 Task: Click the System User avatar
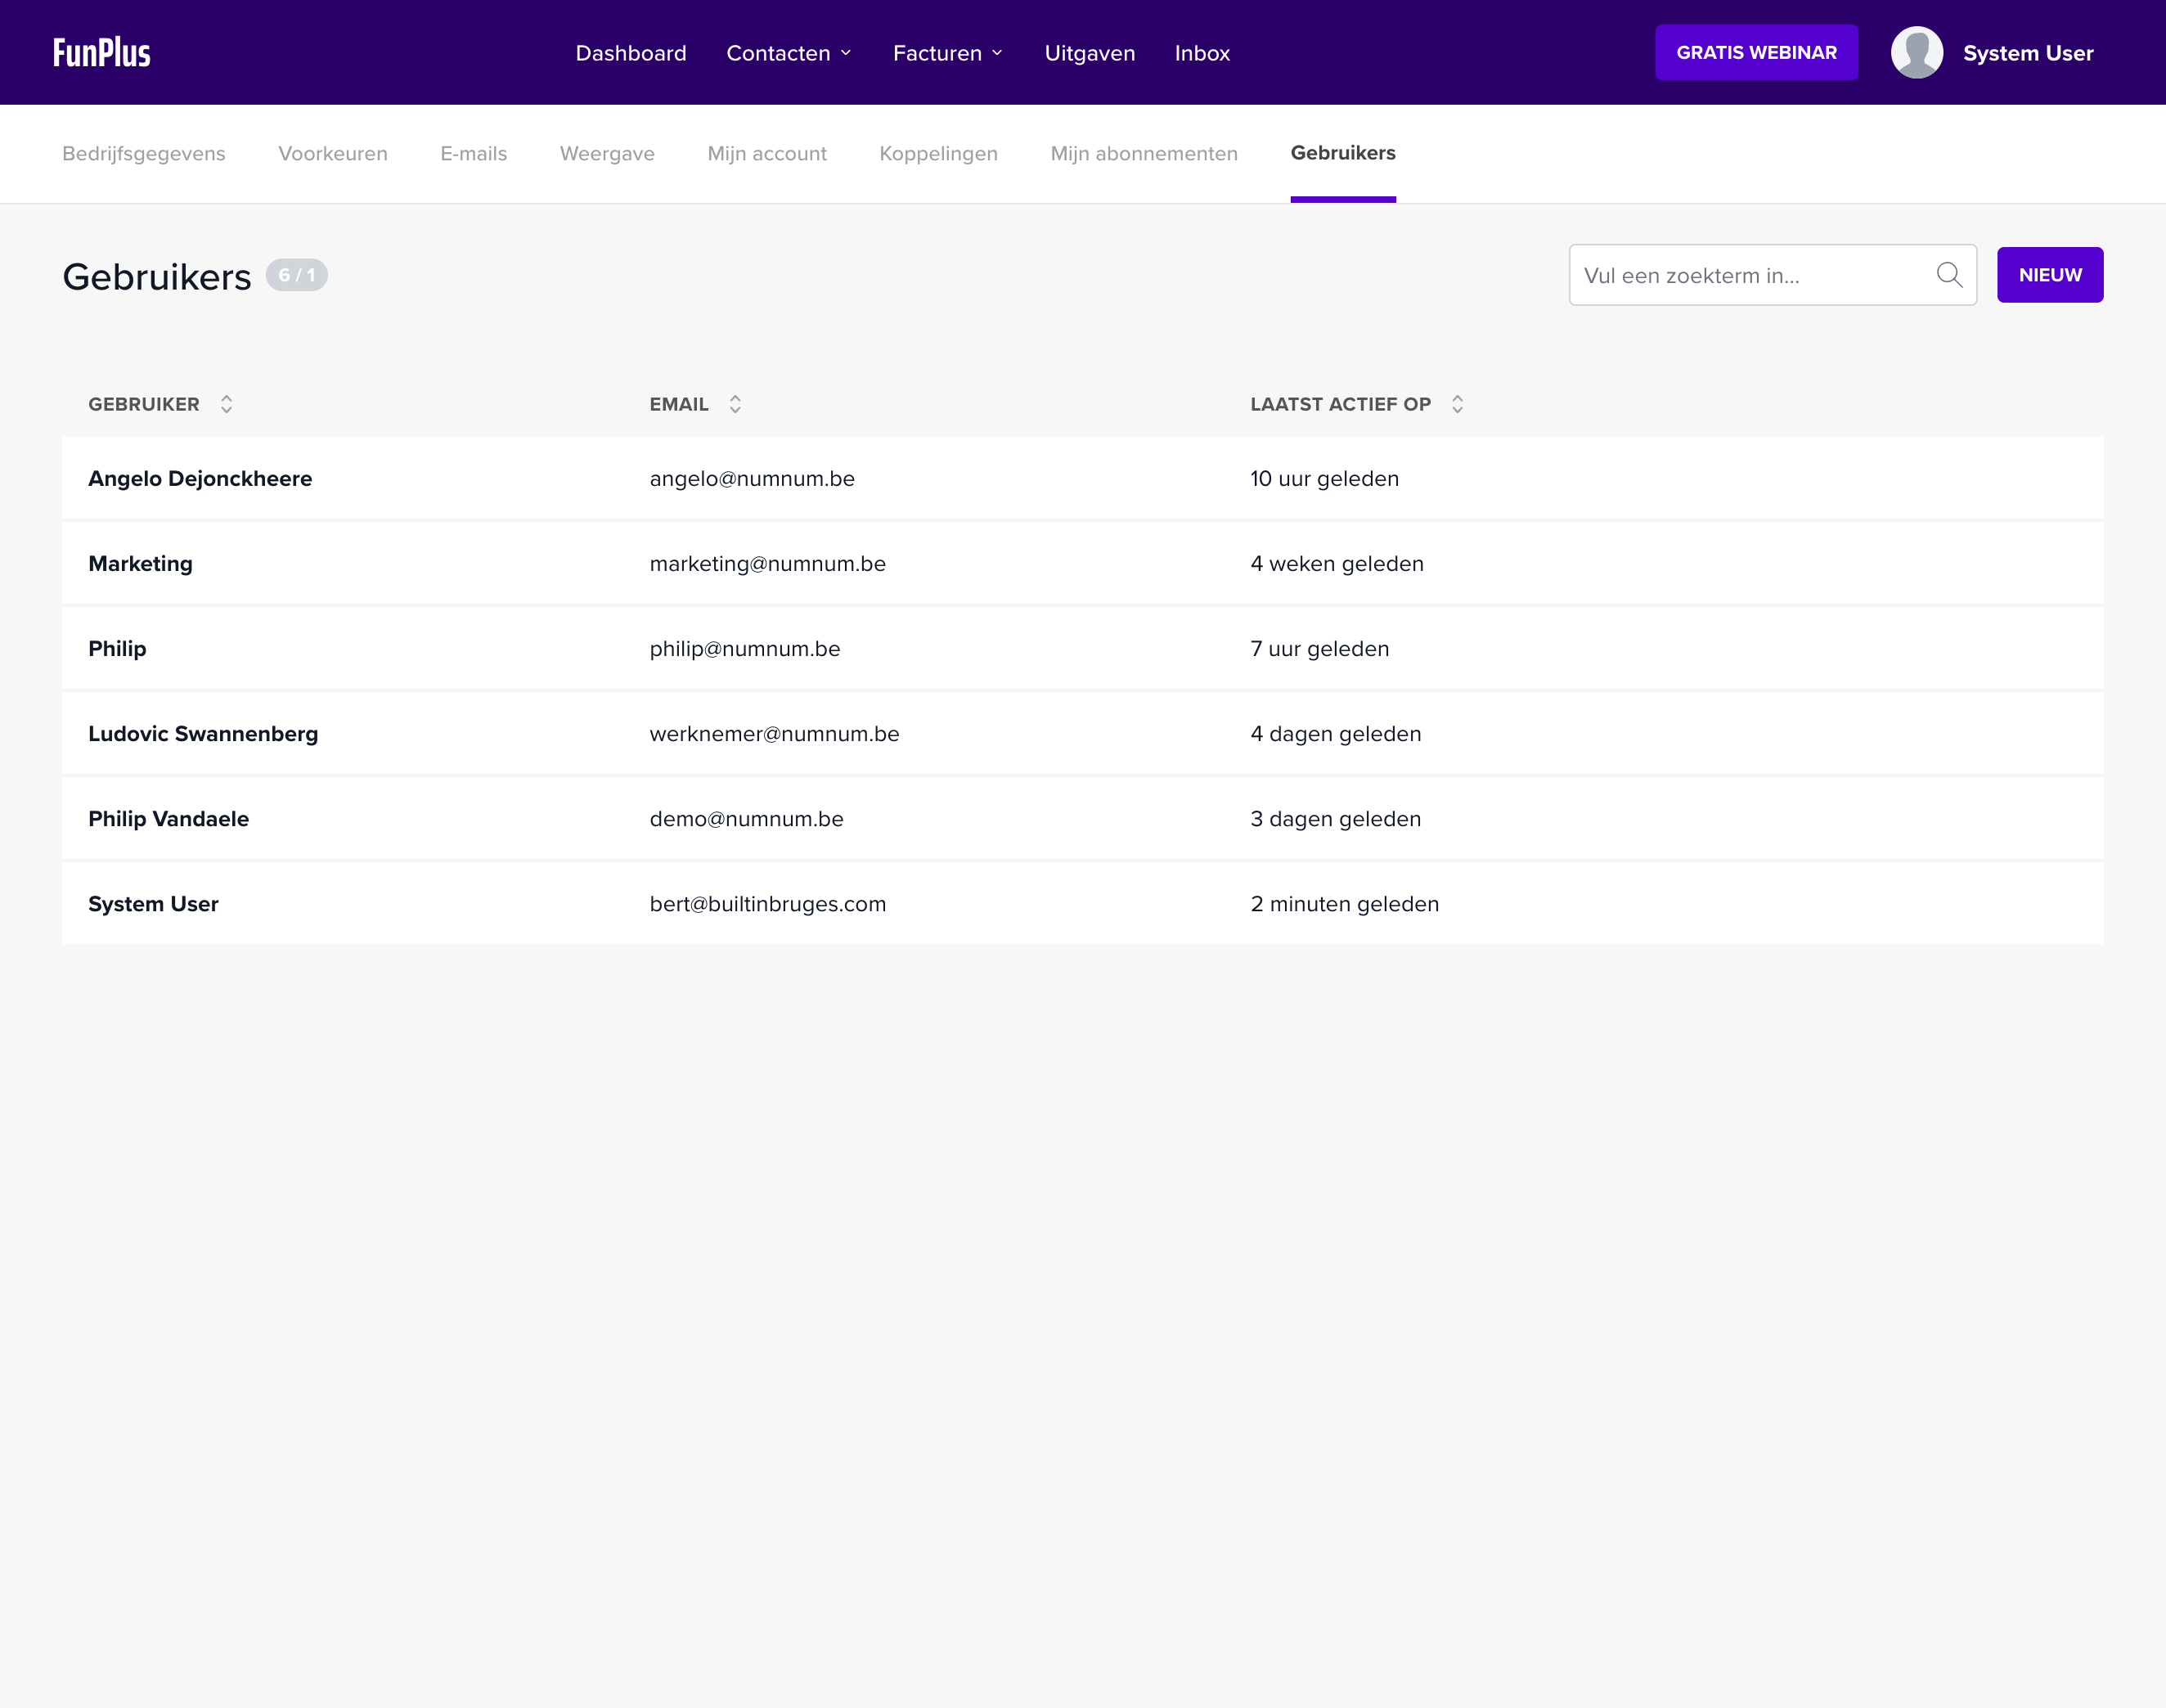(x=1916, y=53)
